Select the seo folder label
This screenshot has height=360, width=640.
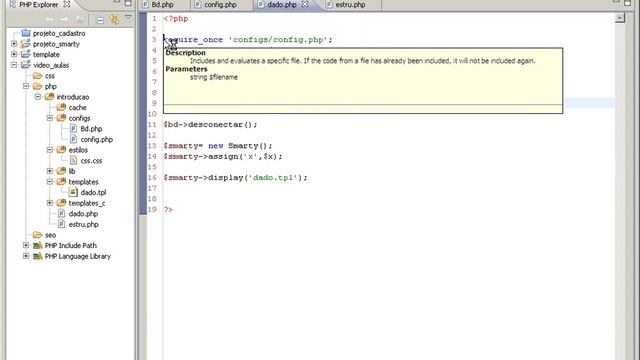51,235
